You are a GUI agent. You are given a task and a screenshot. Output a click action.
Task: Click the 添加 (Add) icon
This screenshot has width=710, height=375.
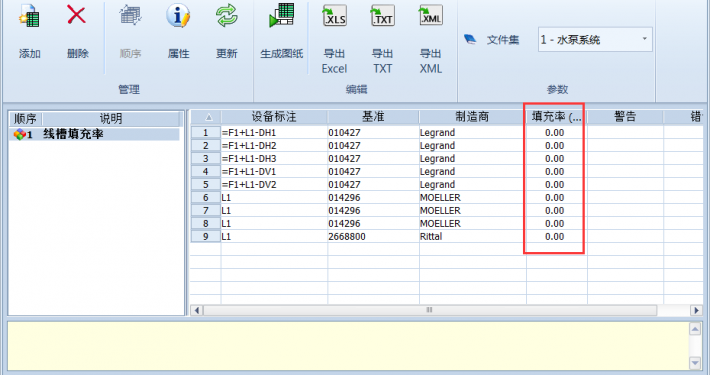[x=29, y=16]
